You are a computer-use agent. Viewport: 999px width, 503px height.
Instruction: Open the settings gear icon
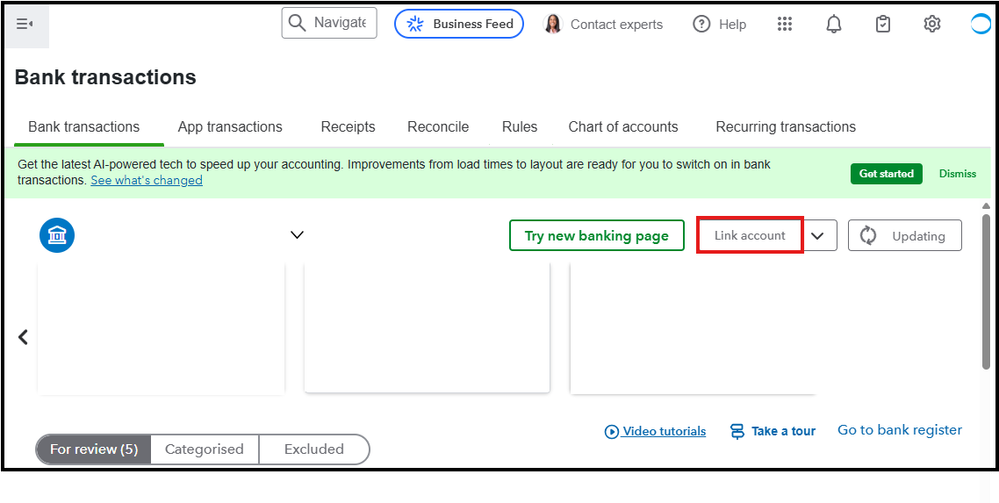coord(932,24)
